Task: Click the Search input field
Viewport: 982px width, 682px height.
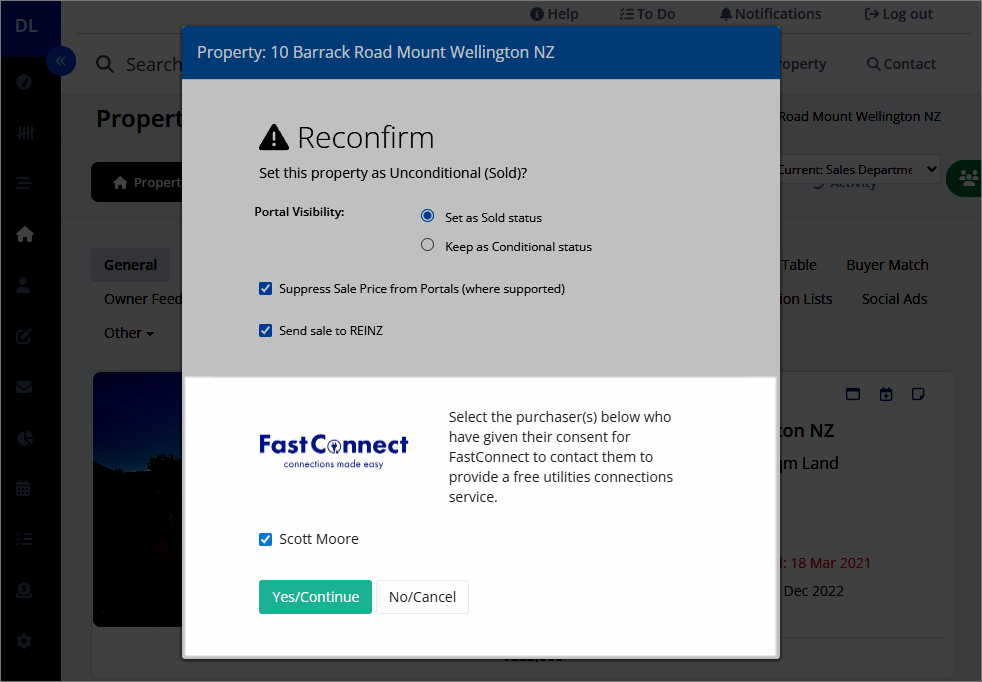Action: coord(153,64)
